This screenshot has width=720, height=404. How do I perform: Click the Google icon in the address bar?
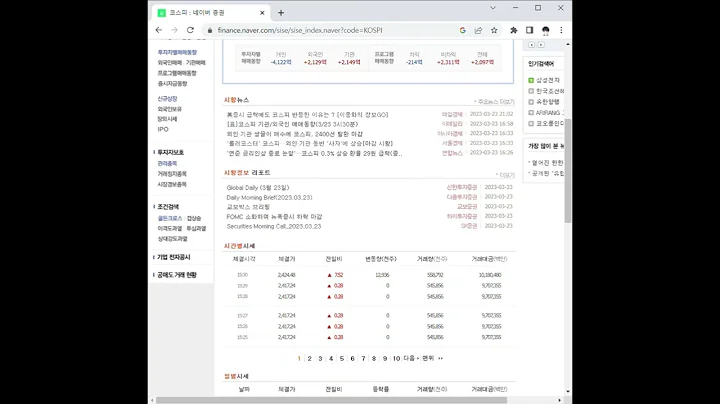(x=462, y=30)
